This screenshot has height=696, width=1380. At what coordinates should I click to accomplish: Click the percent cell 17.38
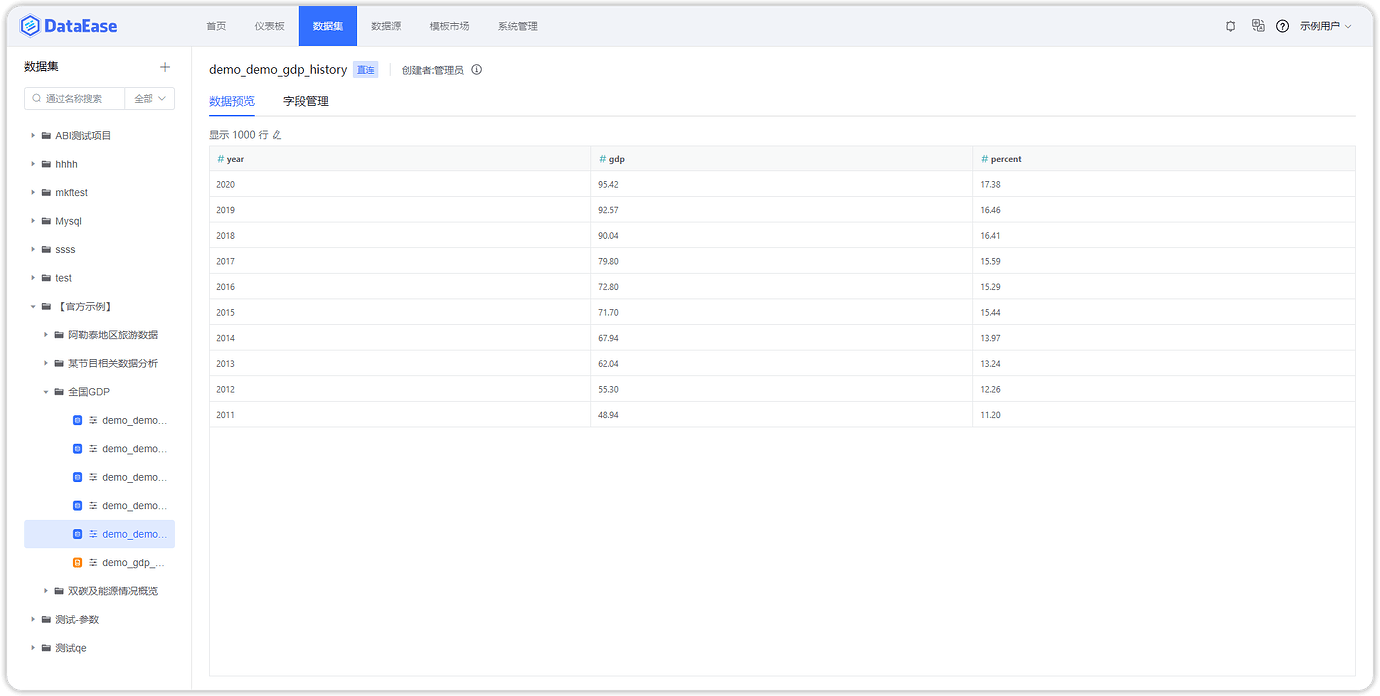coord(1165,184)
